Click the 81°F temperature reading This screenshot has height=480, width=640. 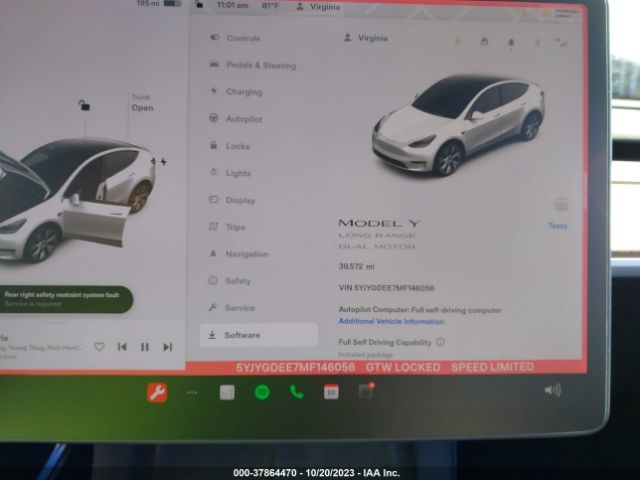pos(270,6)
